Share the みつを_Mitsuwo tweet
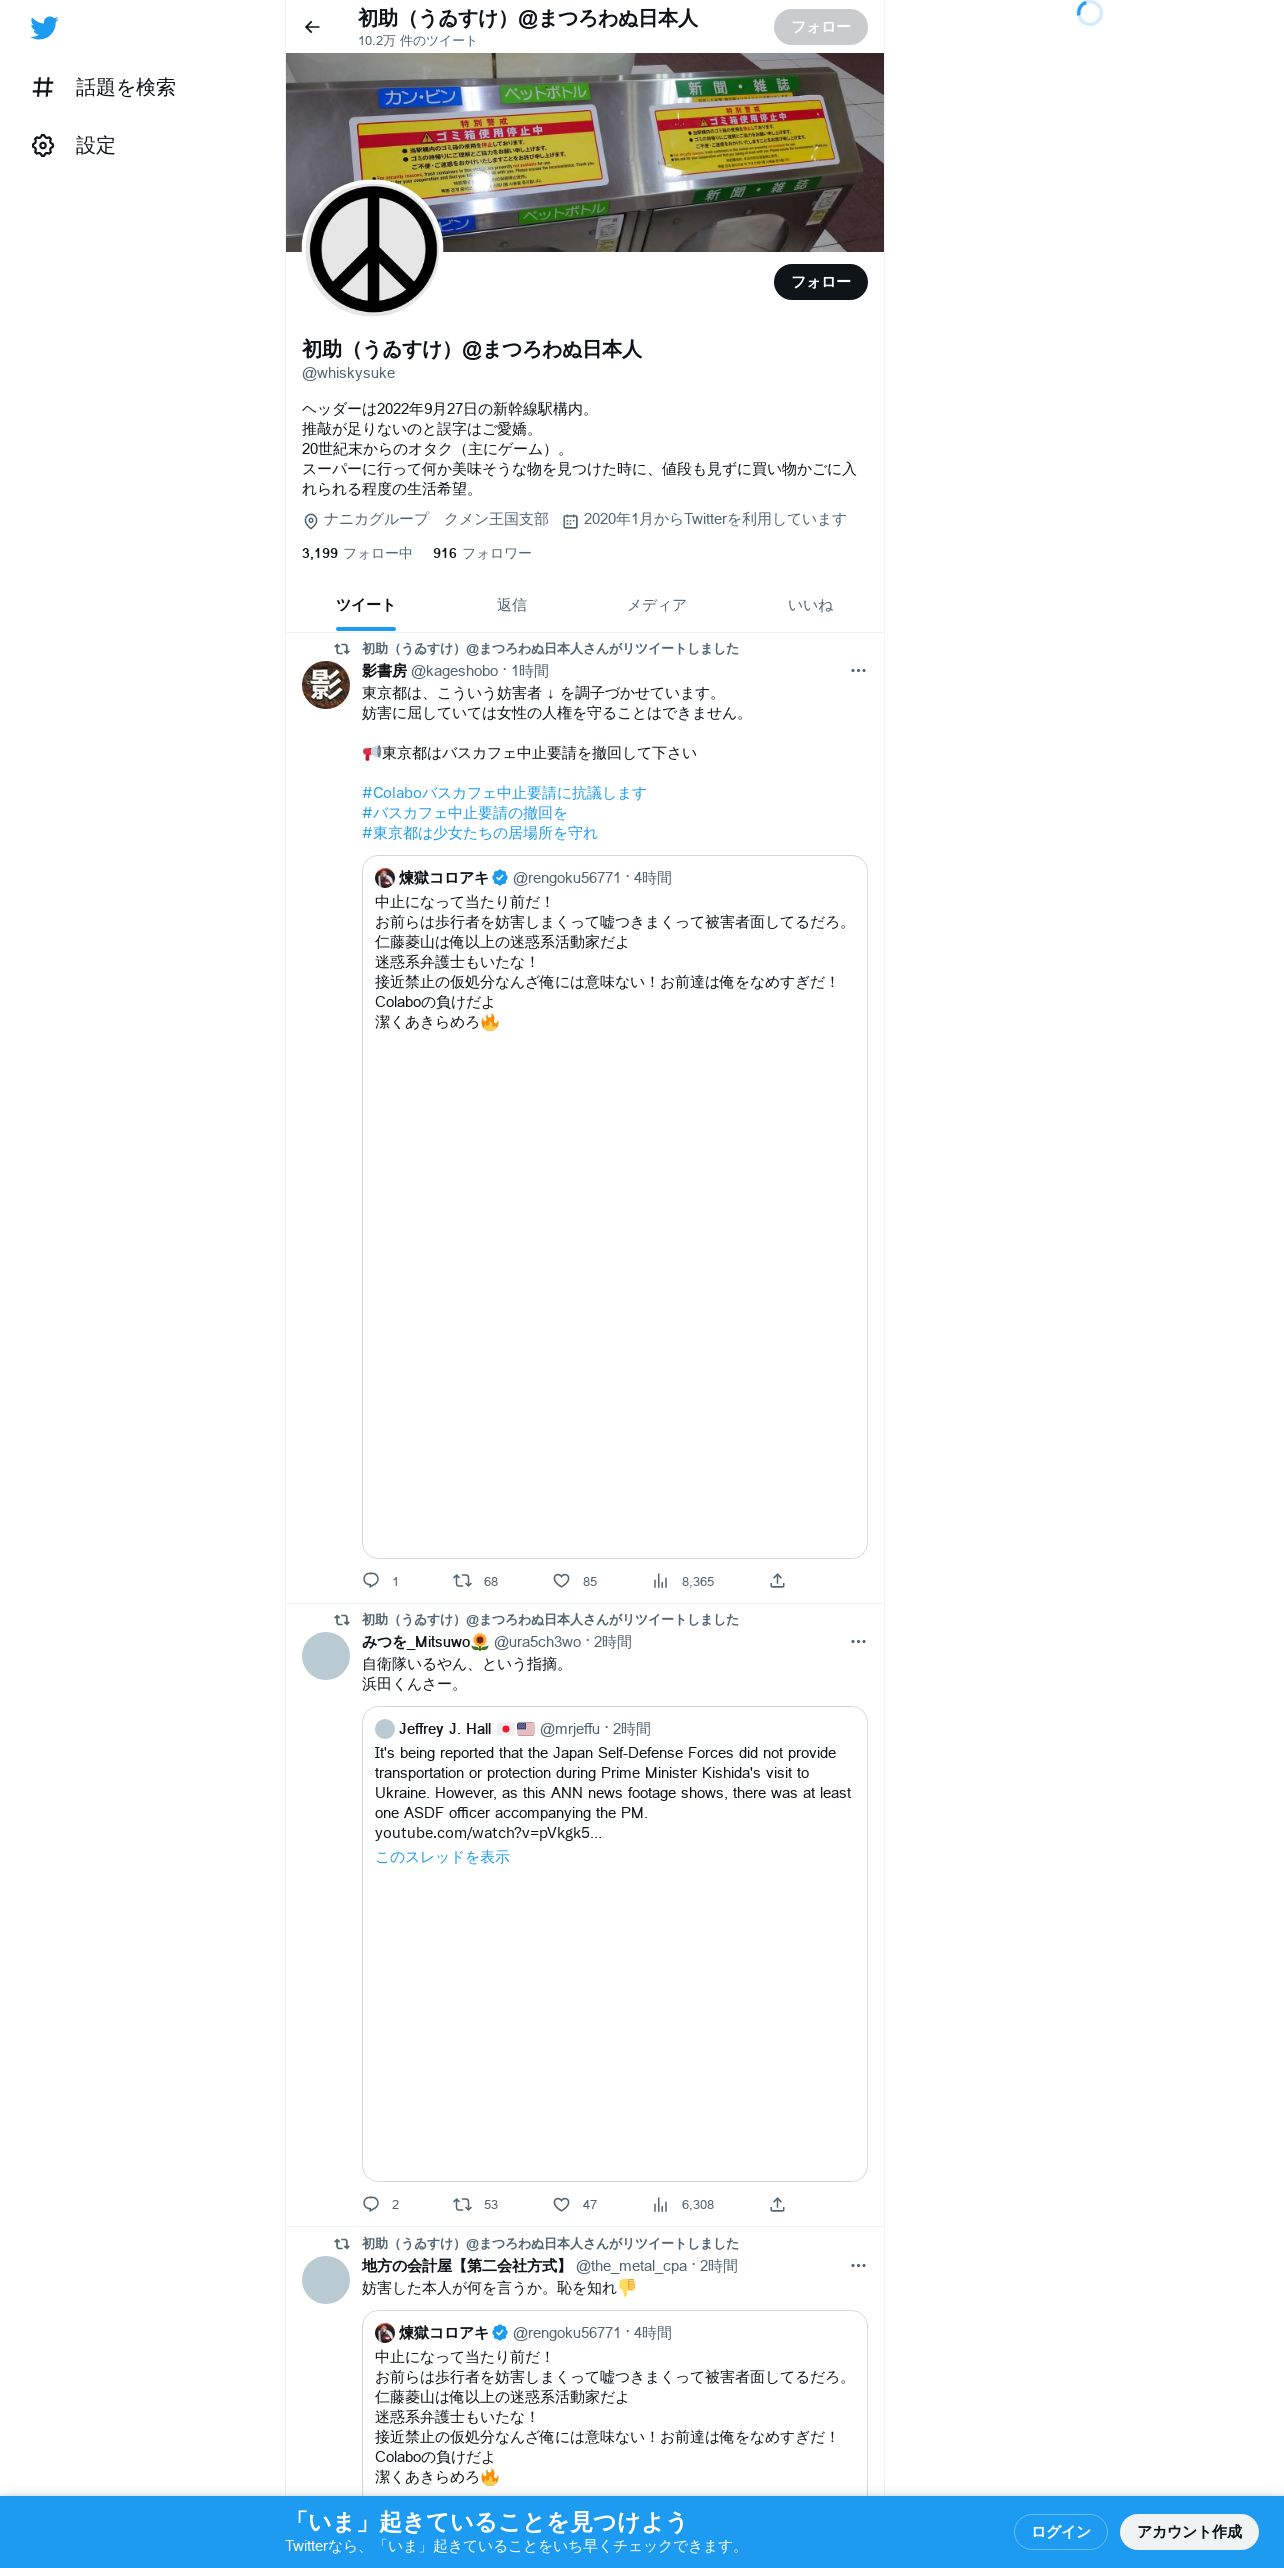Image resolution: width=1284 pixels, height=2568 pixels. click(x=777, y=2204)
